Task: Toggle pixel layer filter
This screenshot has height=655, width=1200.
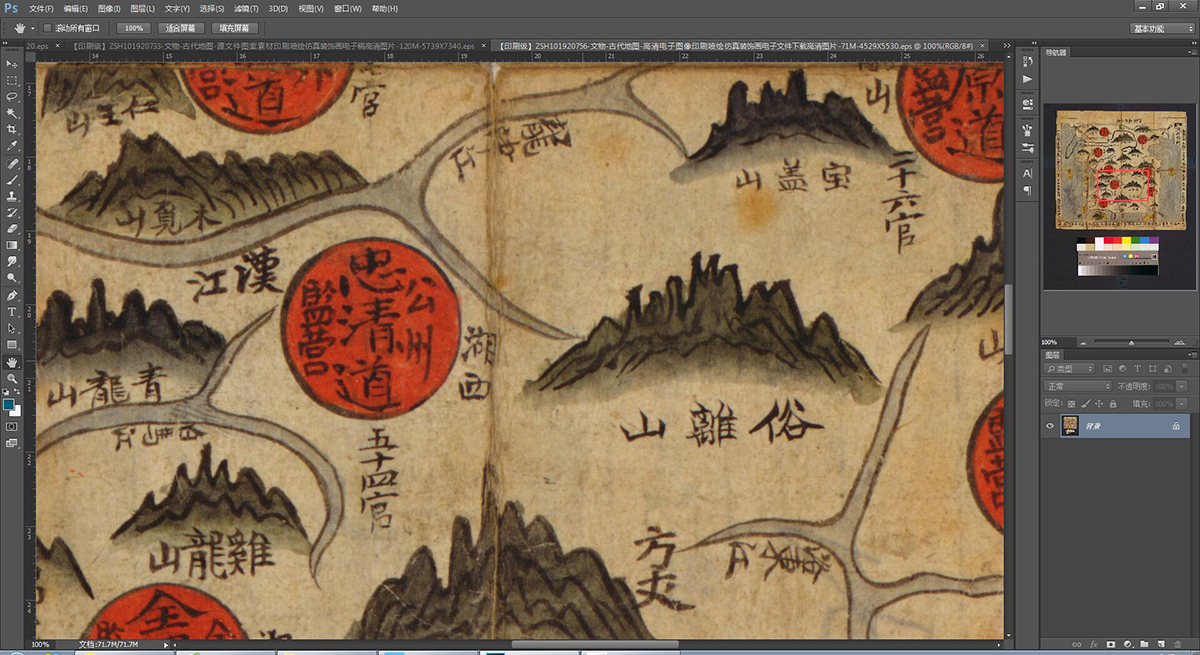Action: coord(1106,369)
